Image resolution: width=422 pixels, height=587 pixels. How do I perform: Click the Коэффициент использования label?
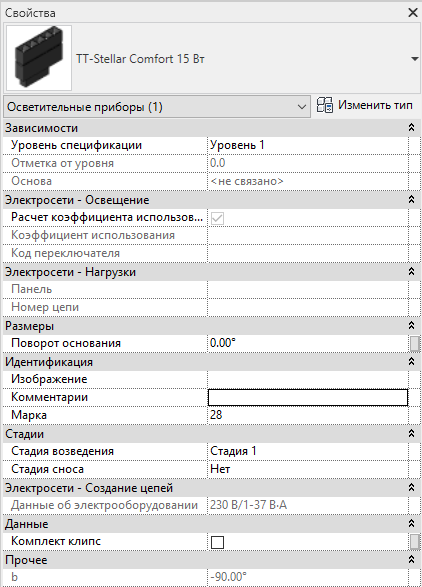tap(93, 235)
